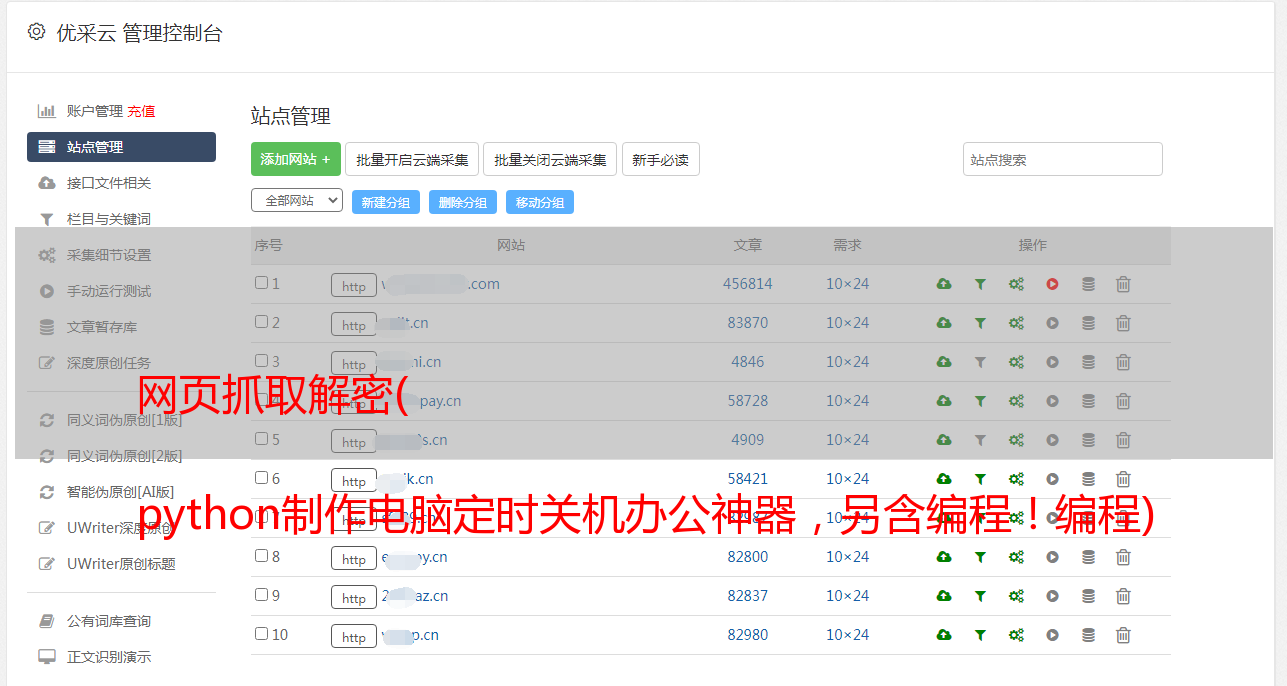The height and width of the screenshot is (686, 1287).
Task: Click the database stack icon in row 8
Action: pos(1088,557)
